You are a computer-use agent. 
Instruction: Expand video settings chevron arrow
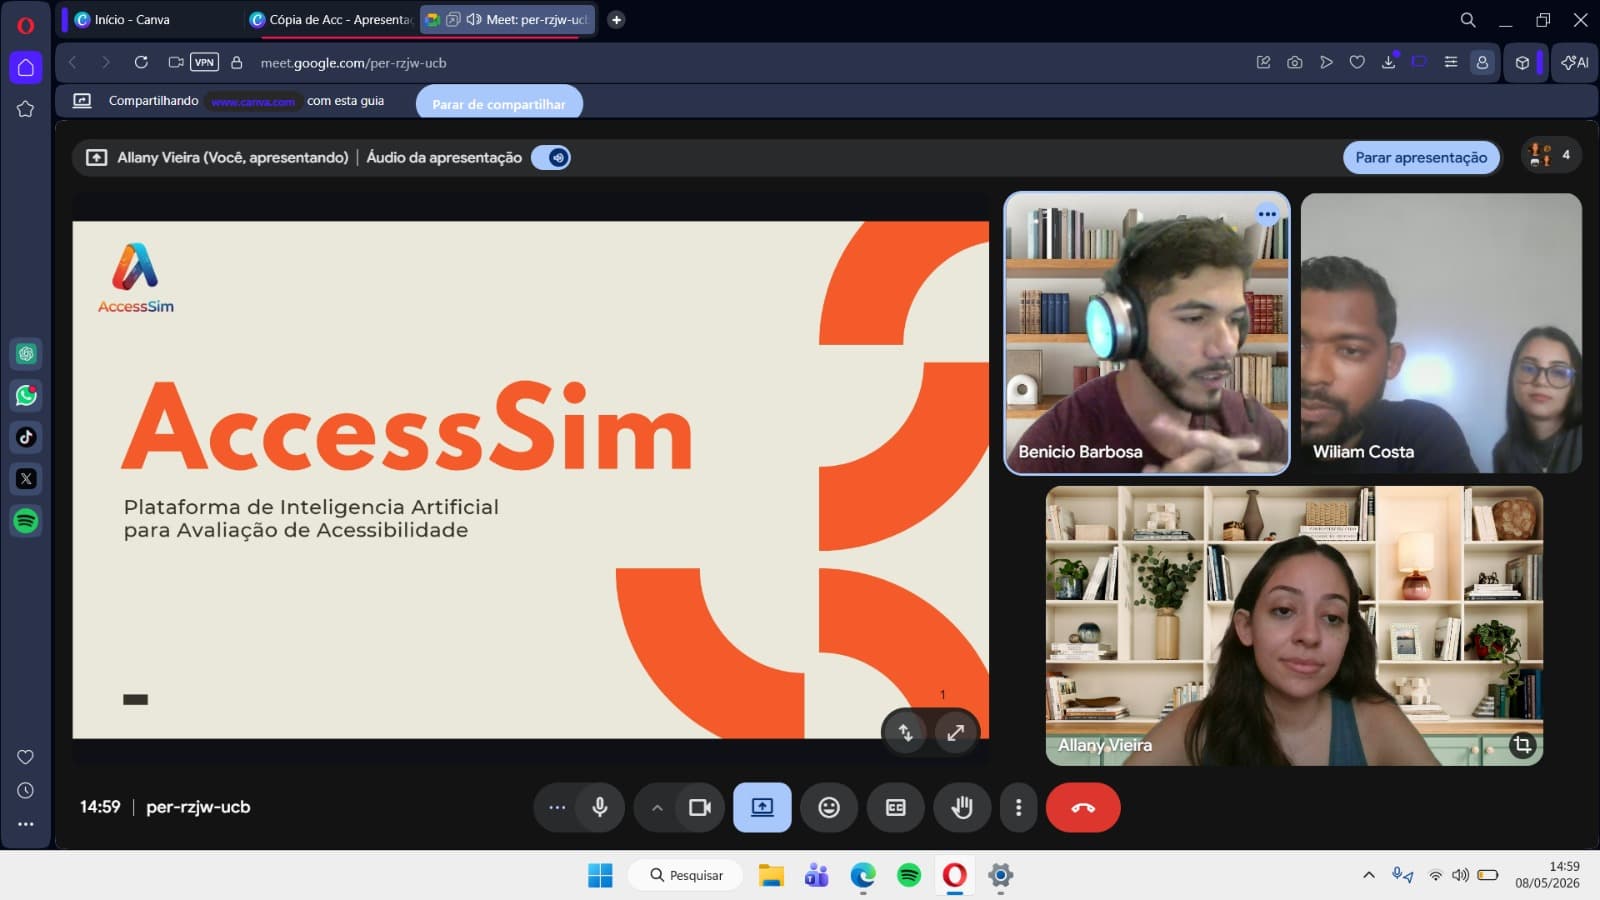pyautogui.click(x=657, y=807)
